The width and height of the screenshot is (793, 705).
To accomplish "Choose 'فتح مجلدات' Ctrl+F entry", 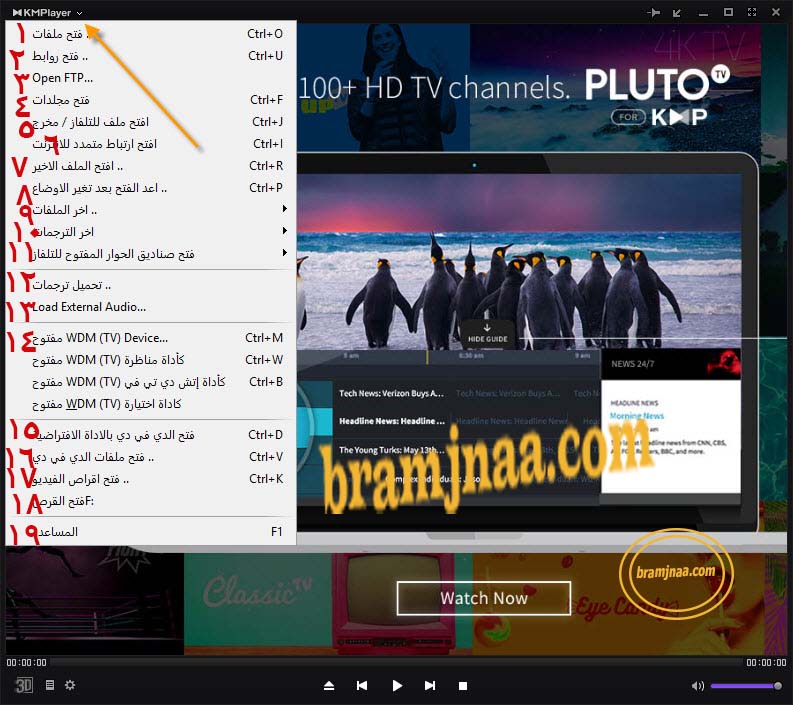I will point(151,100).
